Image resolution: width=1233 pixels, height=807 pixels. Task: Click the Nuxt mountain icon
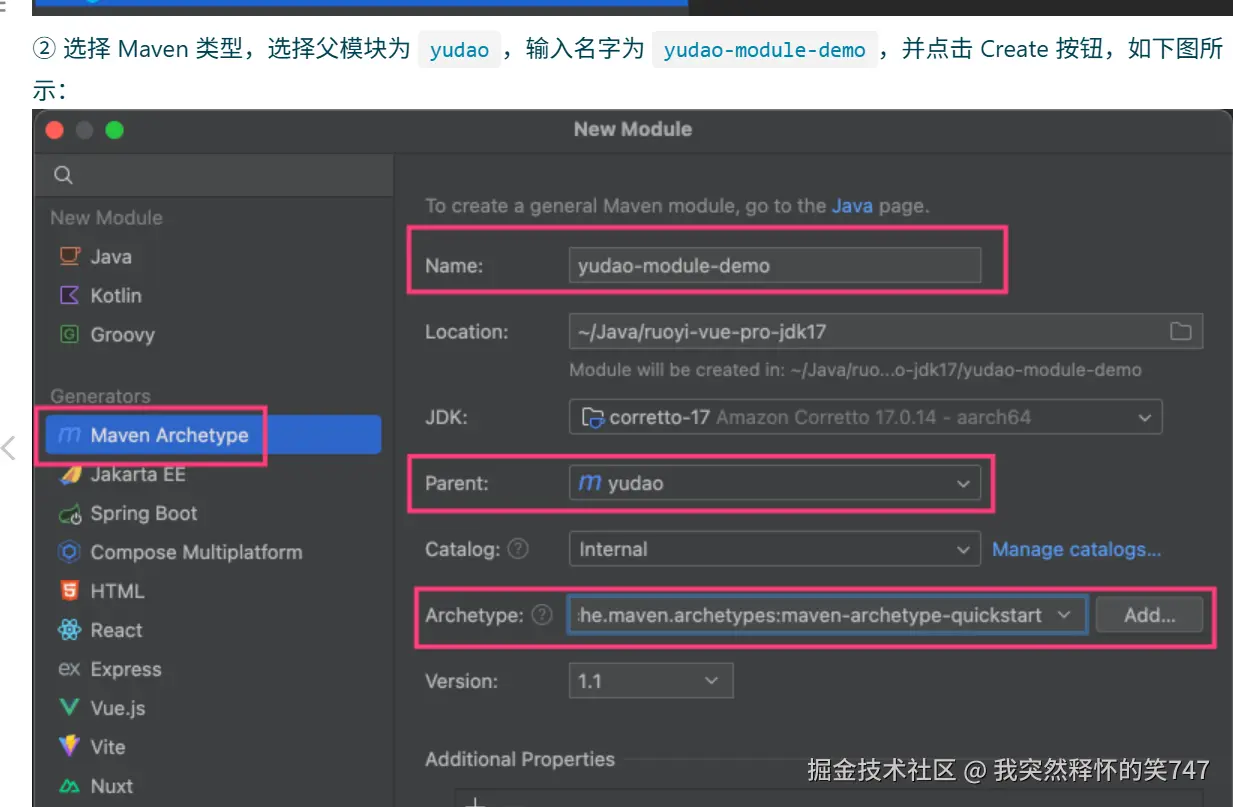pyautogui.click(x=69, y=786)
